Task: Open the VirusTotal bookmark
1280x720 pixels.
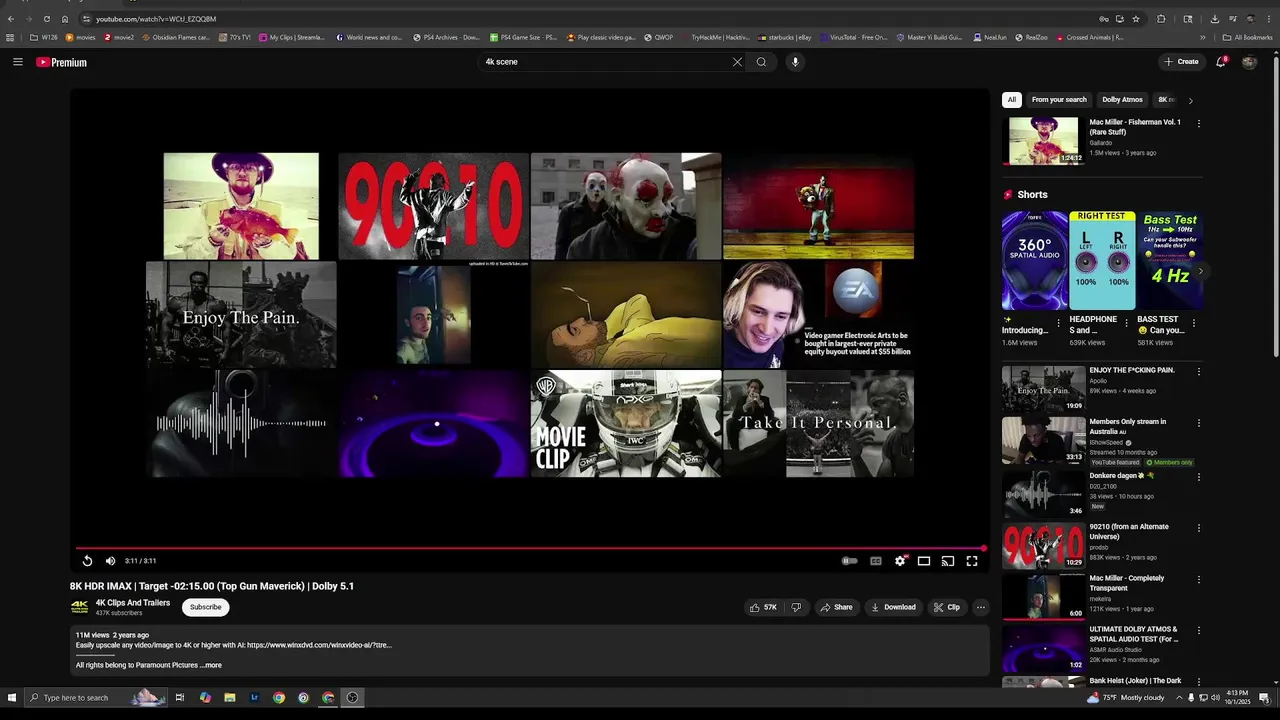Action: [x=853, y=38]
